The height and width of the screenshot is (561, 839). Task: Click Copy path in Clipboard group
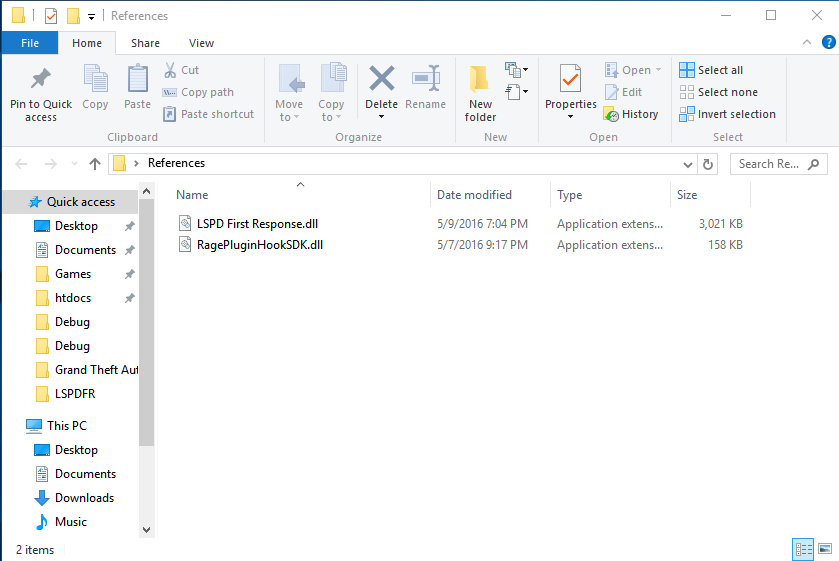tap(199, 92)
